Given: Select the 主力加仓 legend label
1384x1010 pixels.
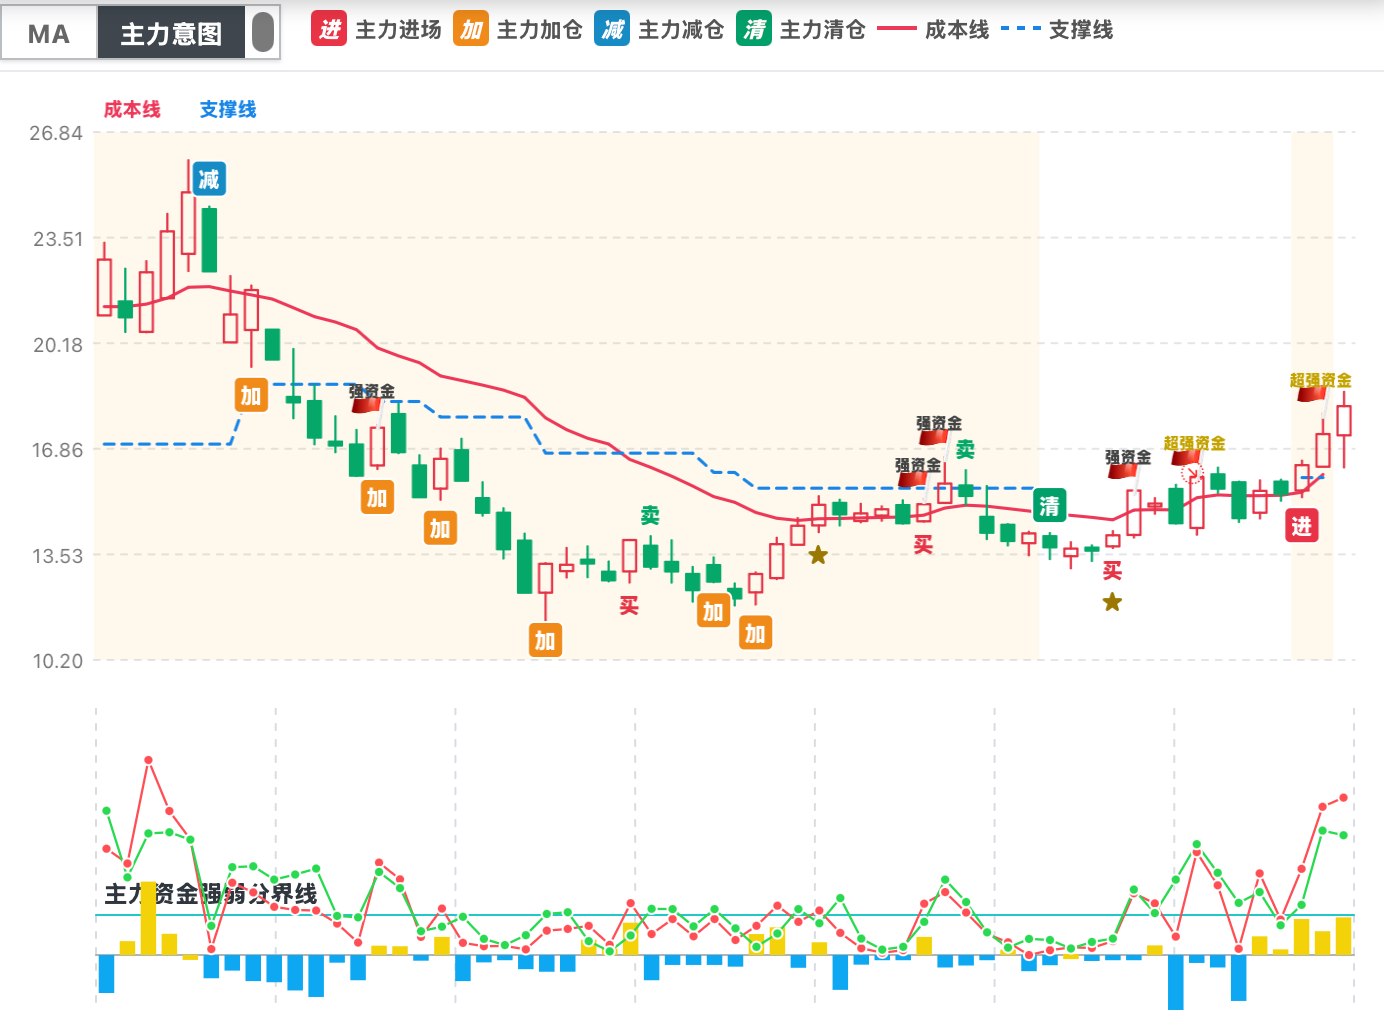Looking at the screenshot, I should (x=540, y=30).
